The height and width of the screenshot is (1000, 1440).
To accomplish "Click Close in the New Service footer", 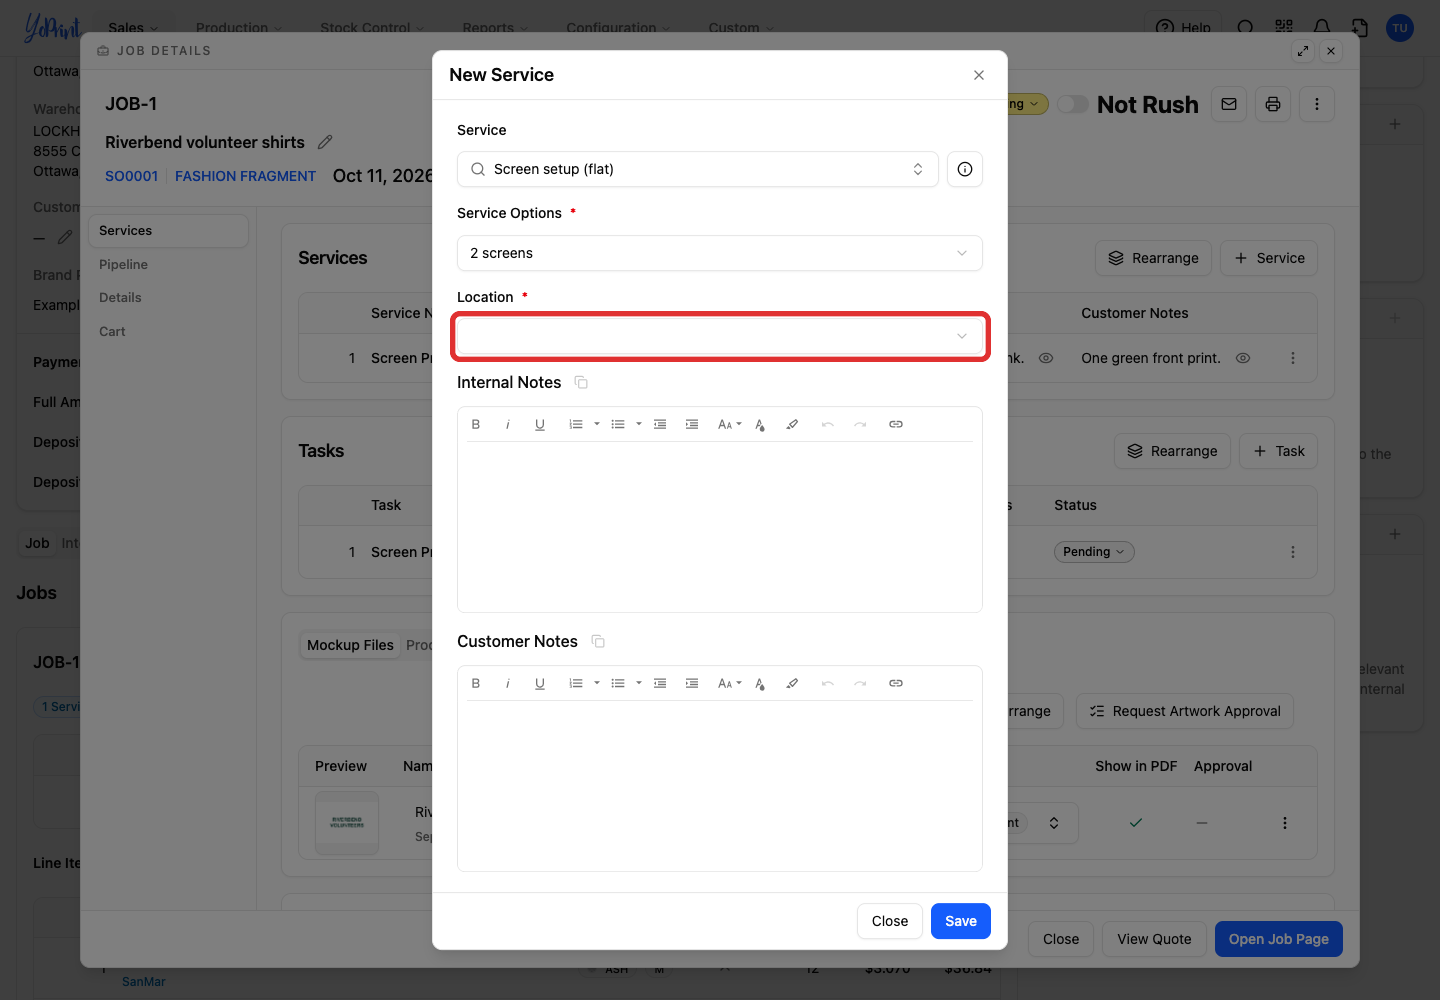I will 890,921.
